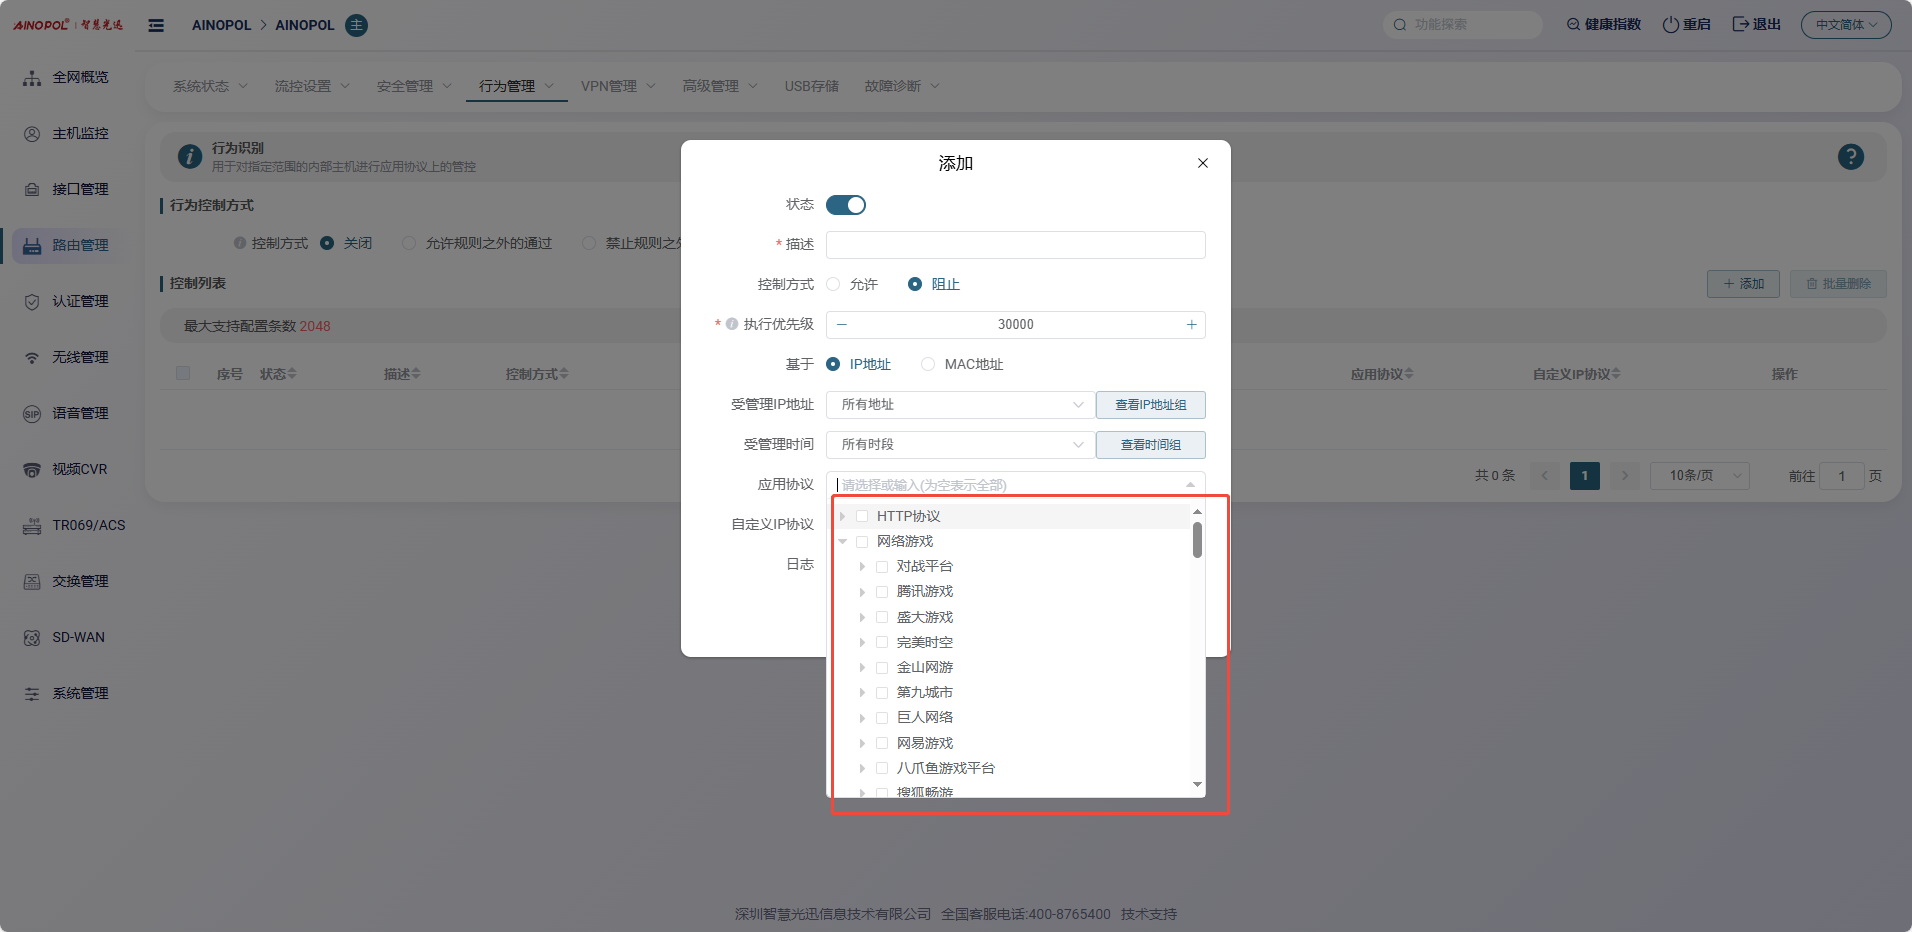Click the 查看时间组 button
Viewport: 1912px width, 932px height.
coord(1150,445)
